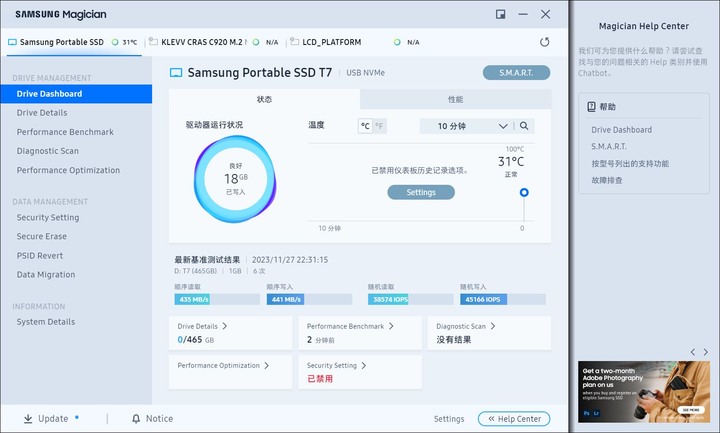Click the Update download icon

tap(28, 419)
